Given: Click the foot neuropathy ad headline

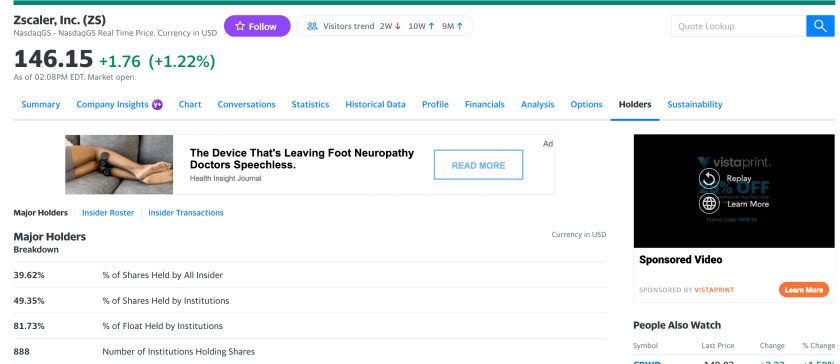Looking at the screenshot, I should point(302,159).
